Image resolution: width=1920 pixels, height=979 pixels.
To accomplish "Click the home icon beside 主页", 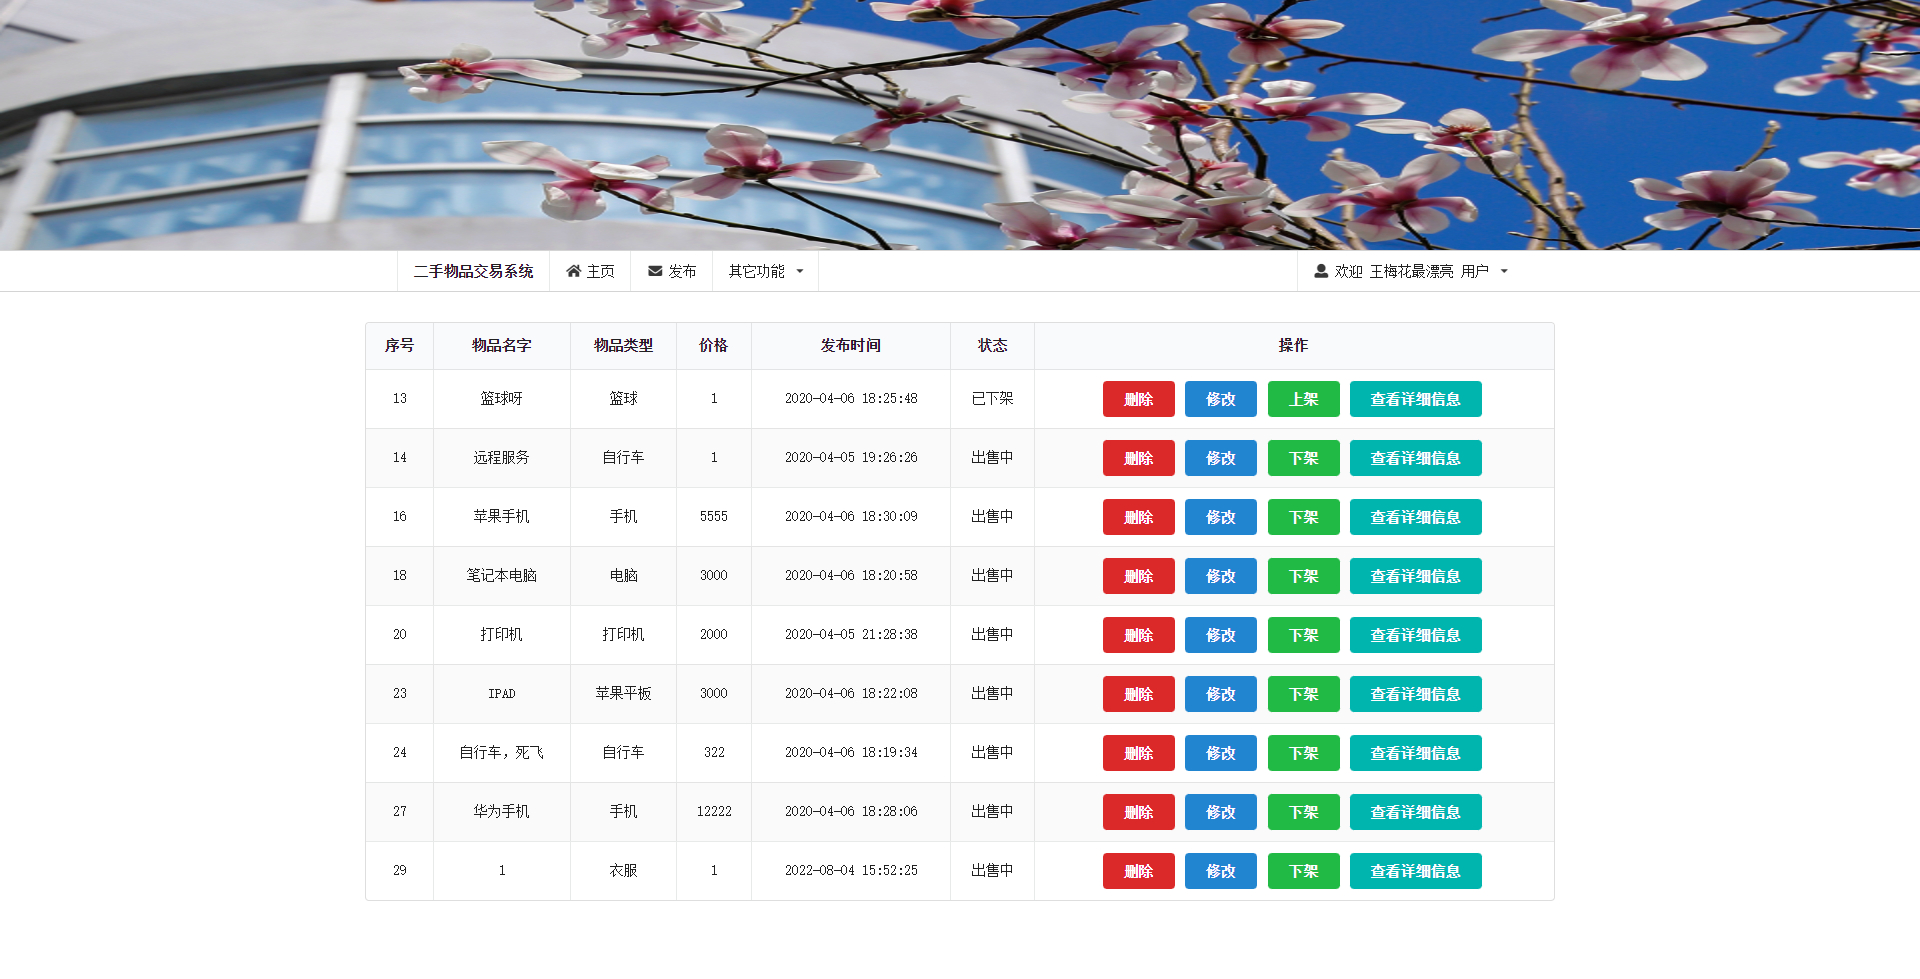I will click(x=572, y=270).
